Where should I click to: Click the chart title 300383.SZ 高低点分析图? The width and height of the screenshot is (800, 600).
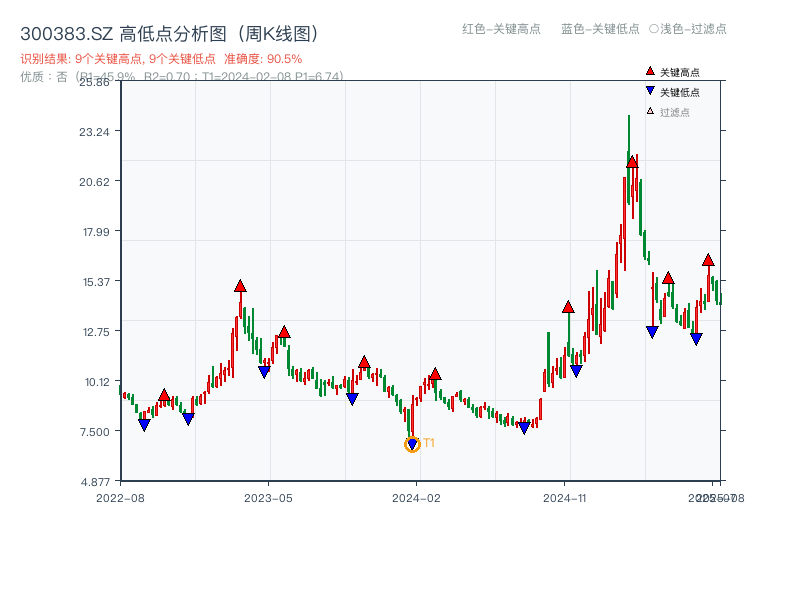click(170, 31)
